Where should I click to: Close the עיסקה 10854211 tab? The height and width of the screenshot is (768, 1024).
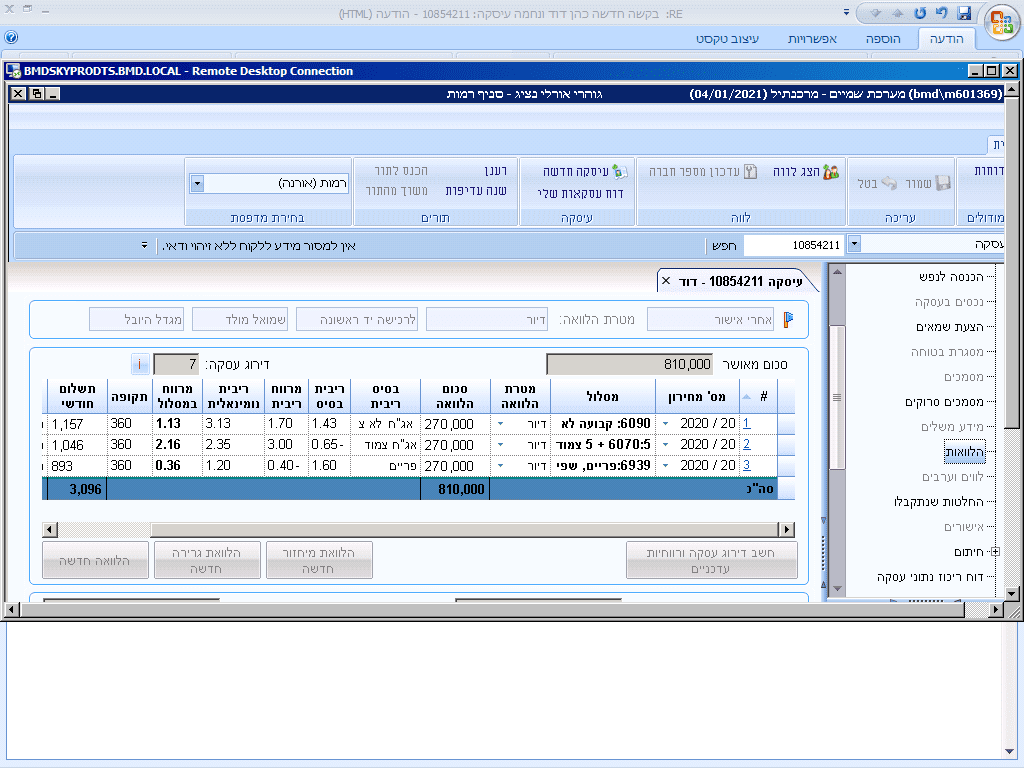tap(666, 282)
